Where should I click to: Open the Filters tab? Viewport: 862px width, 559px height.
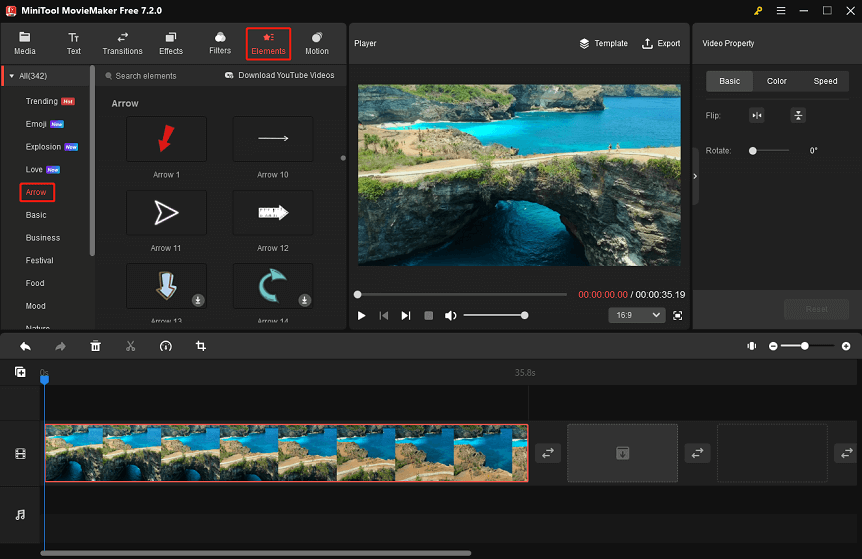click(220, 43)
